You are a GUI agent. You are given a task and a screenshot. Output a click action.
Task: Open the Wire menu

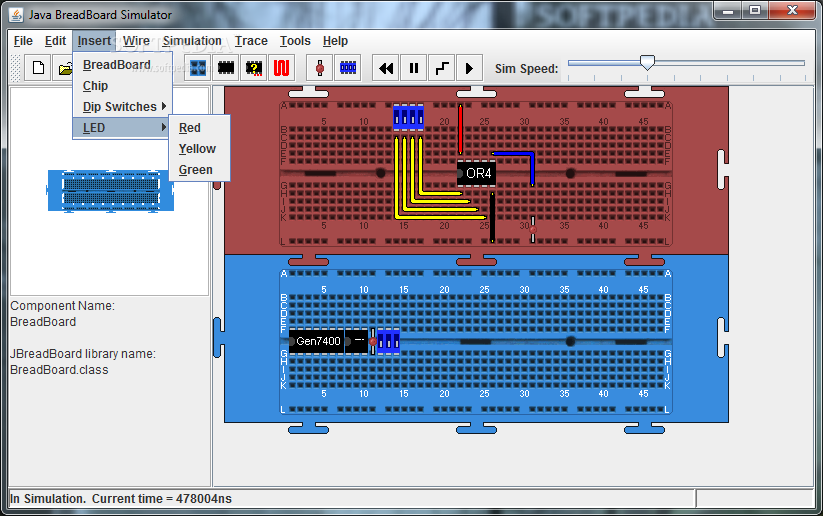click(x=136, y=41)
